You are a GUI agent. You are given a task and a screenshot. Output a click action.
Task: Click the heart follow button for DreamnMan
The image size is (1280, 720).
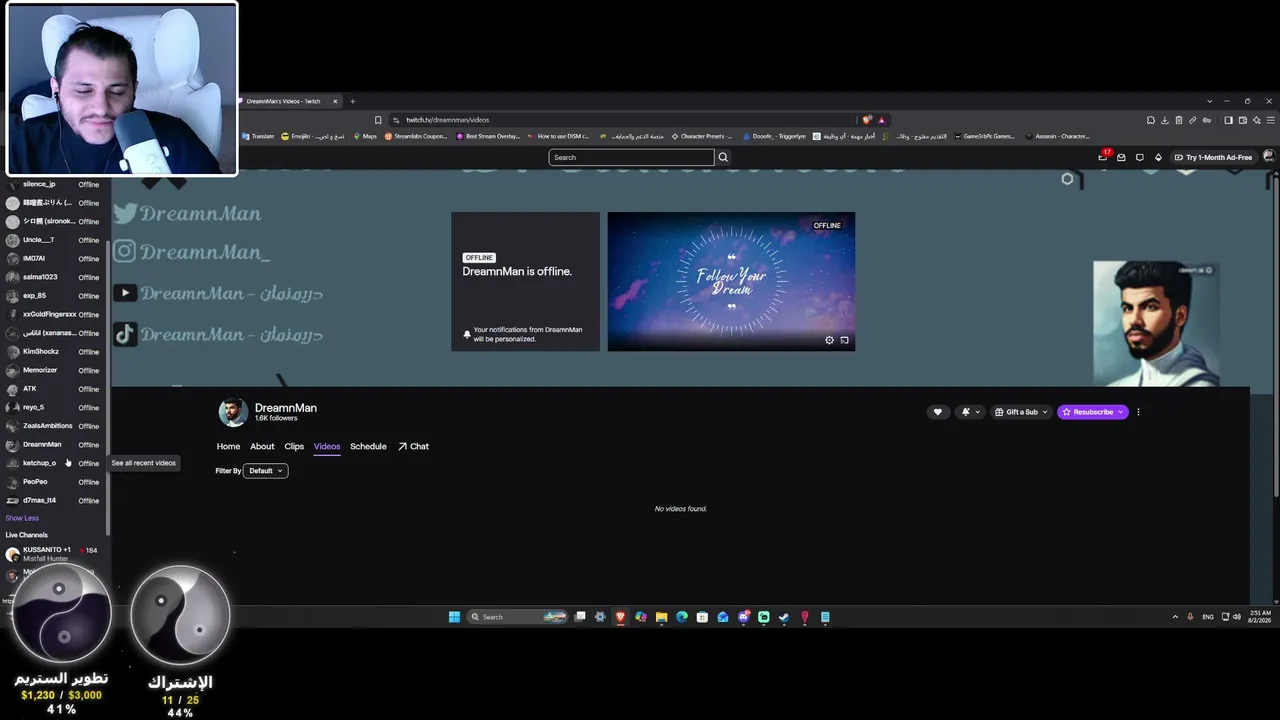coord(937,412)
